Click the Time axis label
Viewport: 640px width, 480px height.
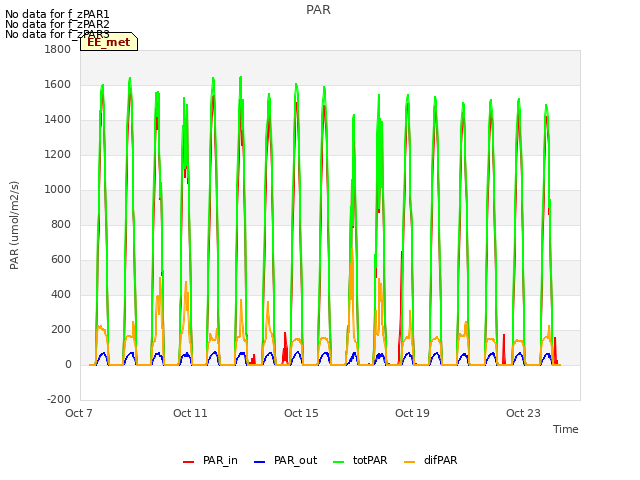(566, 429)
